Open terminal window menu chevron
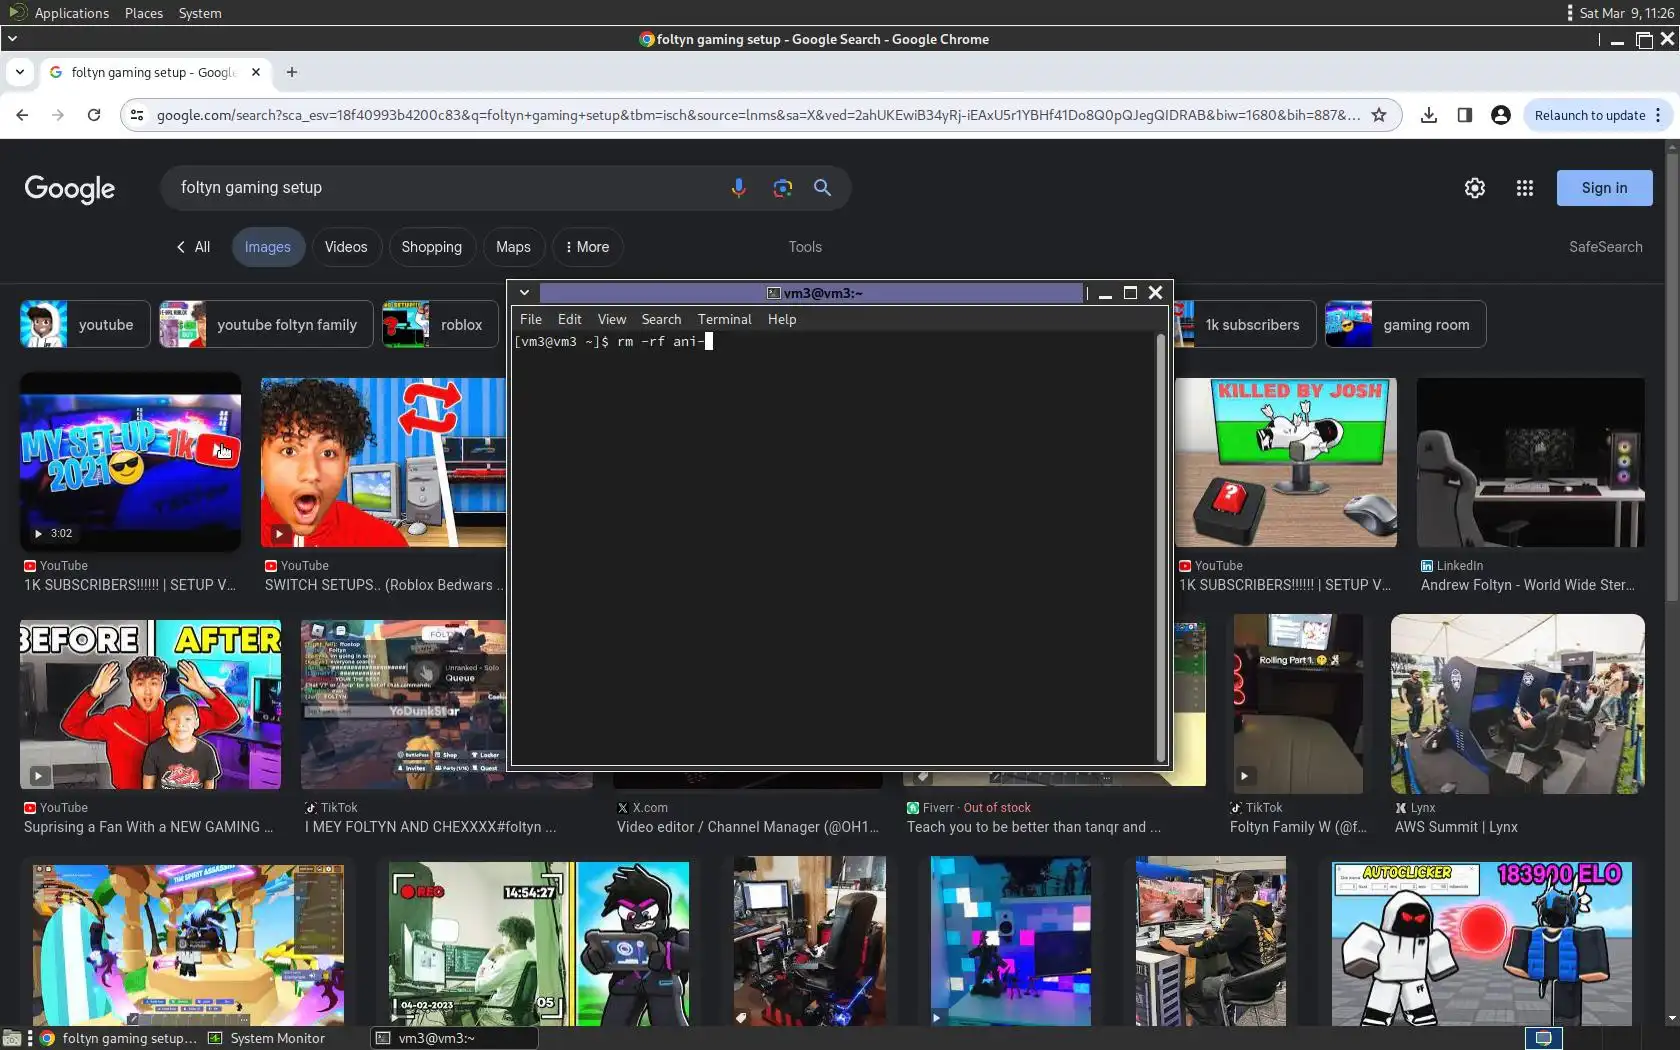Screen dimensions: 1680x1050 [524, 293]
